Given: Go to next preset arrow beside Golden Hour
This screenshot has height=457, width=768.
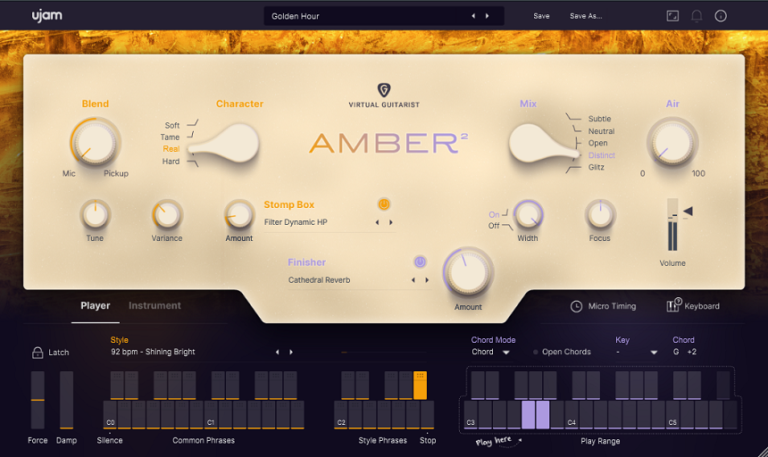Looking at the screenshot, I should click(487, 16).
